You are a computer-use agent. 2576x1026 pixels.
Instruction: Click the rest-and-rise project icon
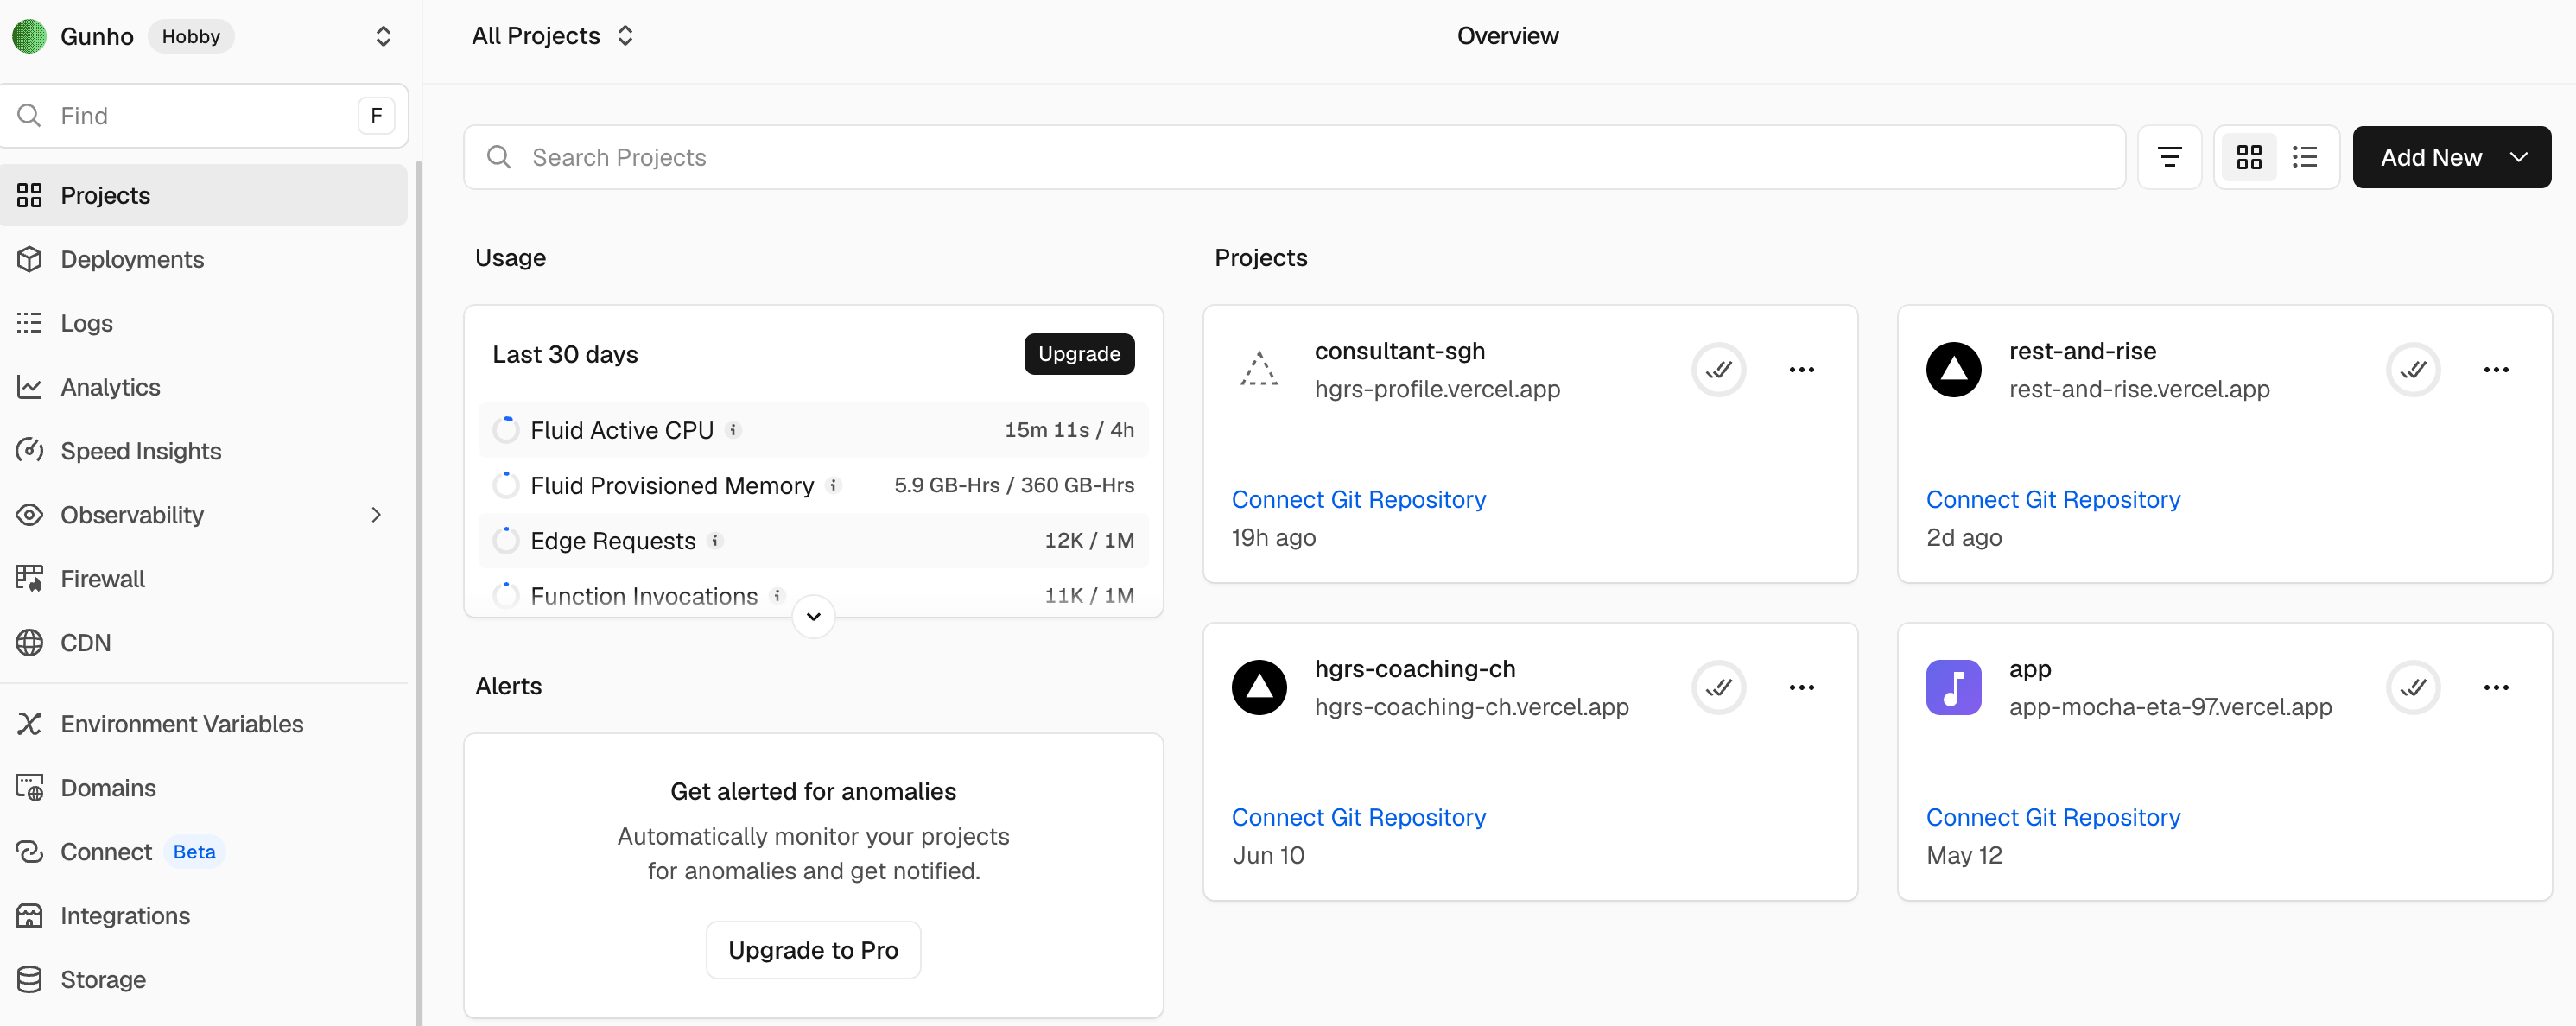1954,370
